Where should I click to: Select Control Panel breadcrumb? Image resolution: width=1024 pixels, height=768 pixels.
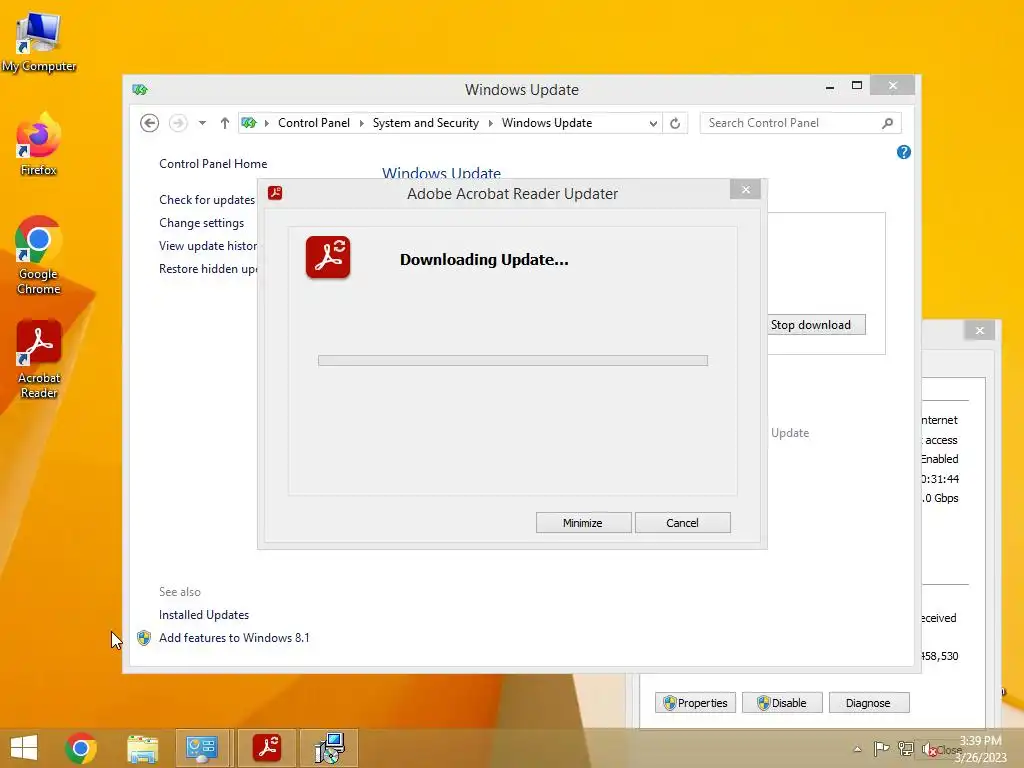click(x=313, y=123)
